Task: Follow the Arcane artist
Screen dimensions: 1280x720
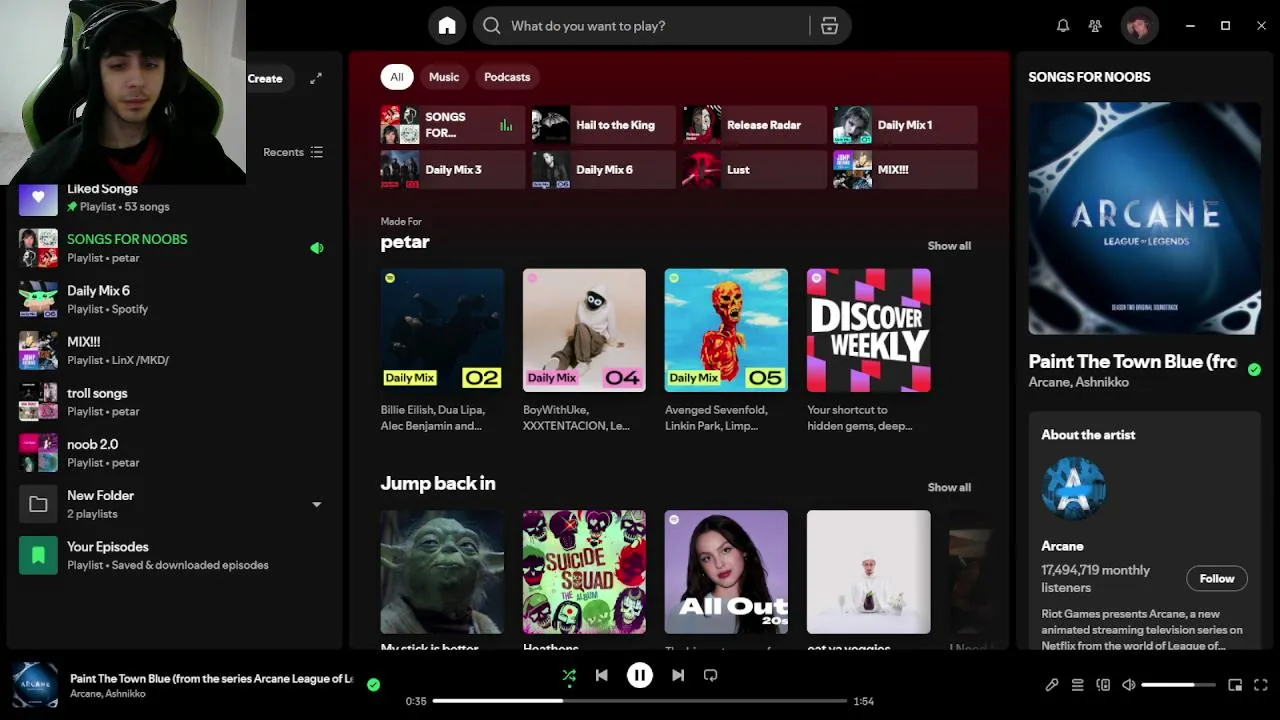Action: pyautogui.click(x=1217, y=579)
